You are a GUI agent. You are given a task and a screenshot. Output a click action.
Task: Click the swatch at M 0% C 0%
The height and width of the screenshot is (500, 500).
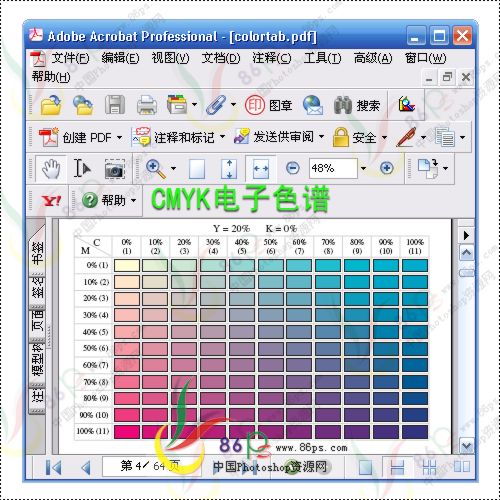127,265
